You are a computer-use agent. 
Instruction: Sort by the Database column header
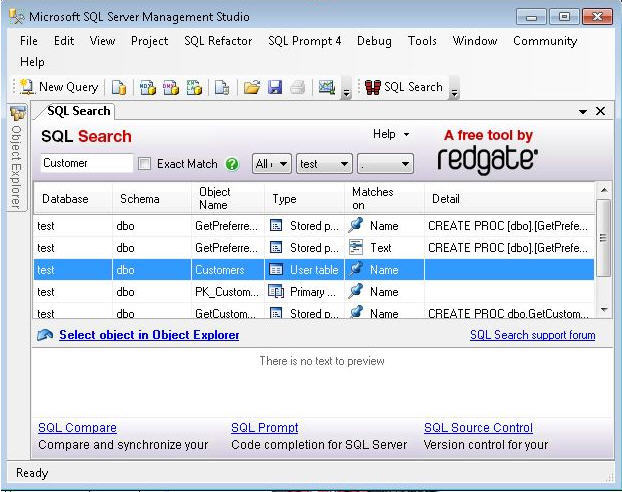pyautogui.click(x=73, y=198)
